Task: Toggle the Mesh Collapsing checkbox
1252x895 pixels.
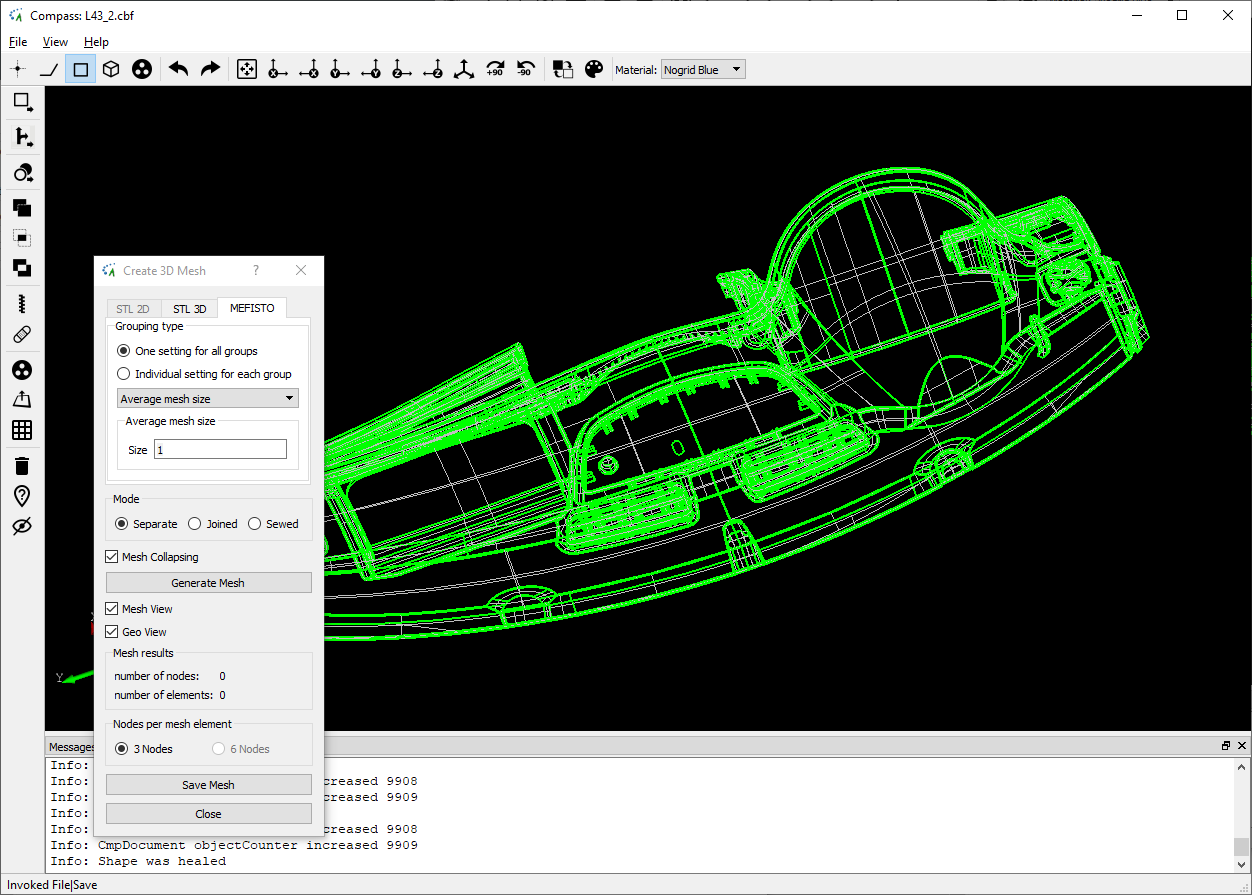Action: click(112, 557)
